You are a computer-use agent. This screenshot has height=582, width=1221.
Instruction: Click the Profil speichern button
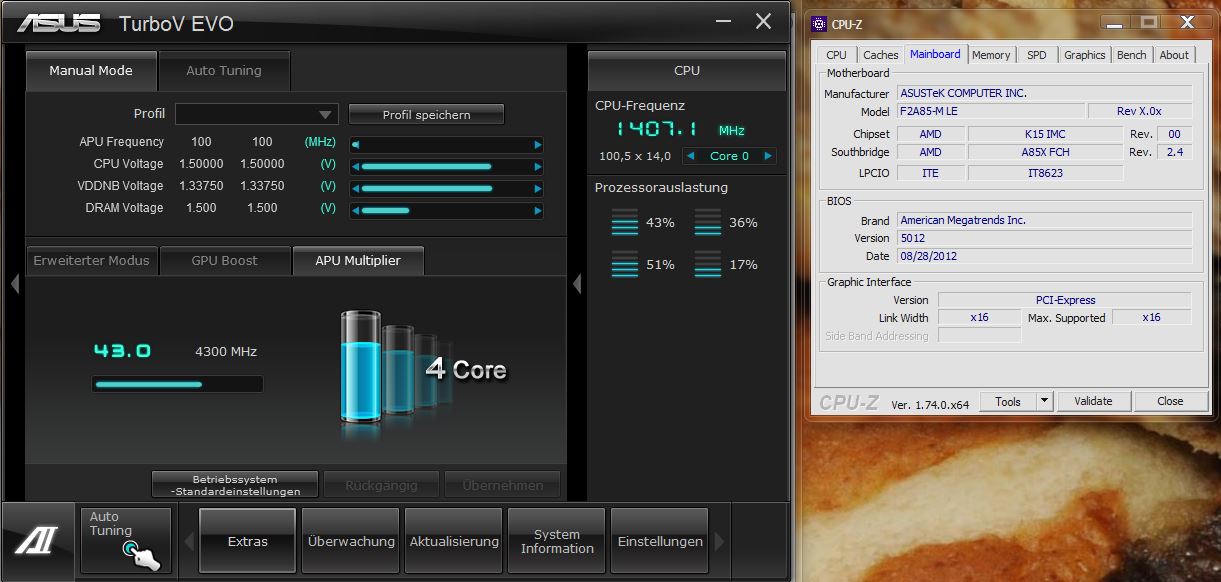[x=426, y=115]
